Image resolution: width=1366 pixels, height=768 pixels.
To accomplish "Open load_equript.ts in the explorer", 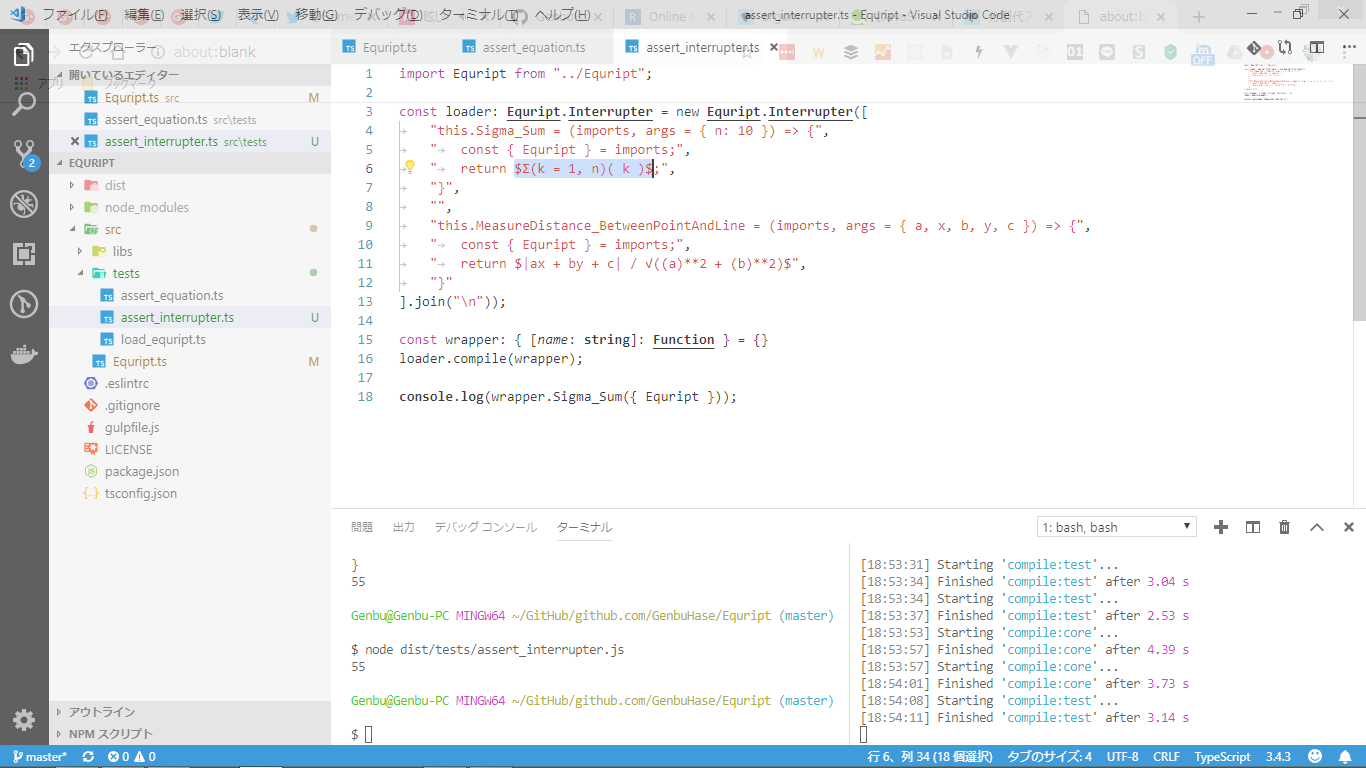I will click(163, 339).
